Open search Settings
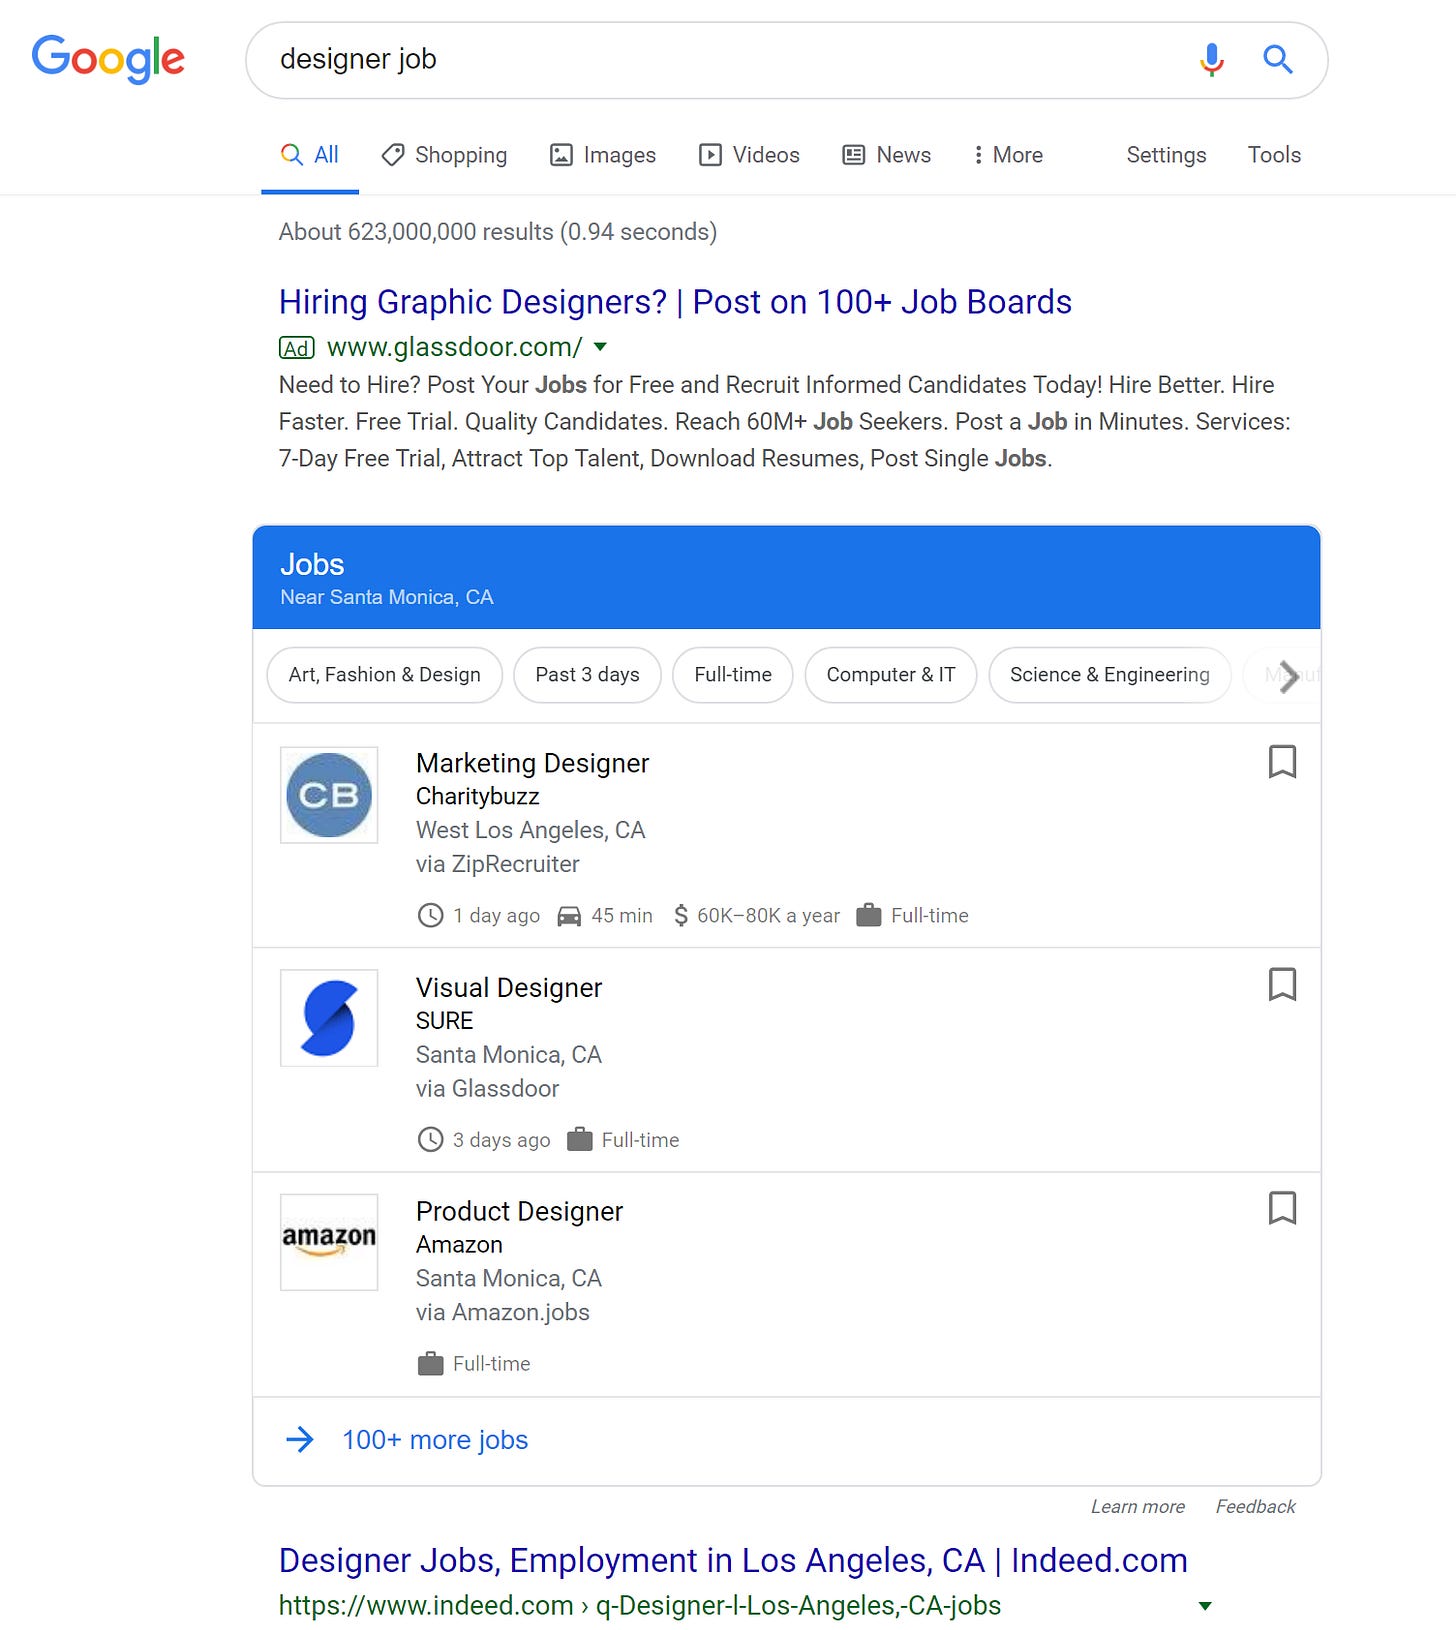 pyautogui.click(x=1166, y=155)
